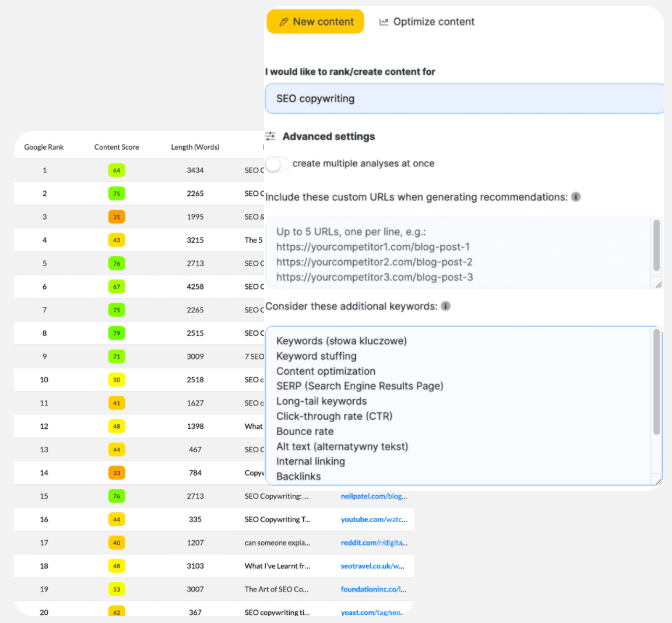Screen dimensions: 672x623
Task: Click the pencil icon in New content
Action: click(x=285, y=22)
